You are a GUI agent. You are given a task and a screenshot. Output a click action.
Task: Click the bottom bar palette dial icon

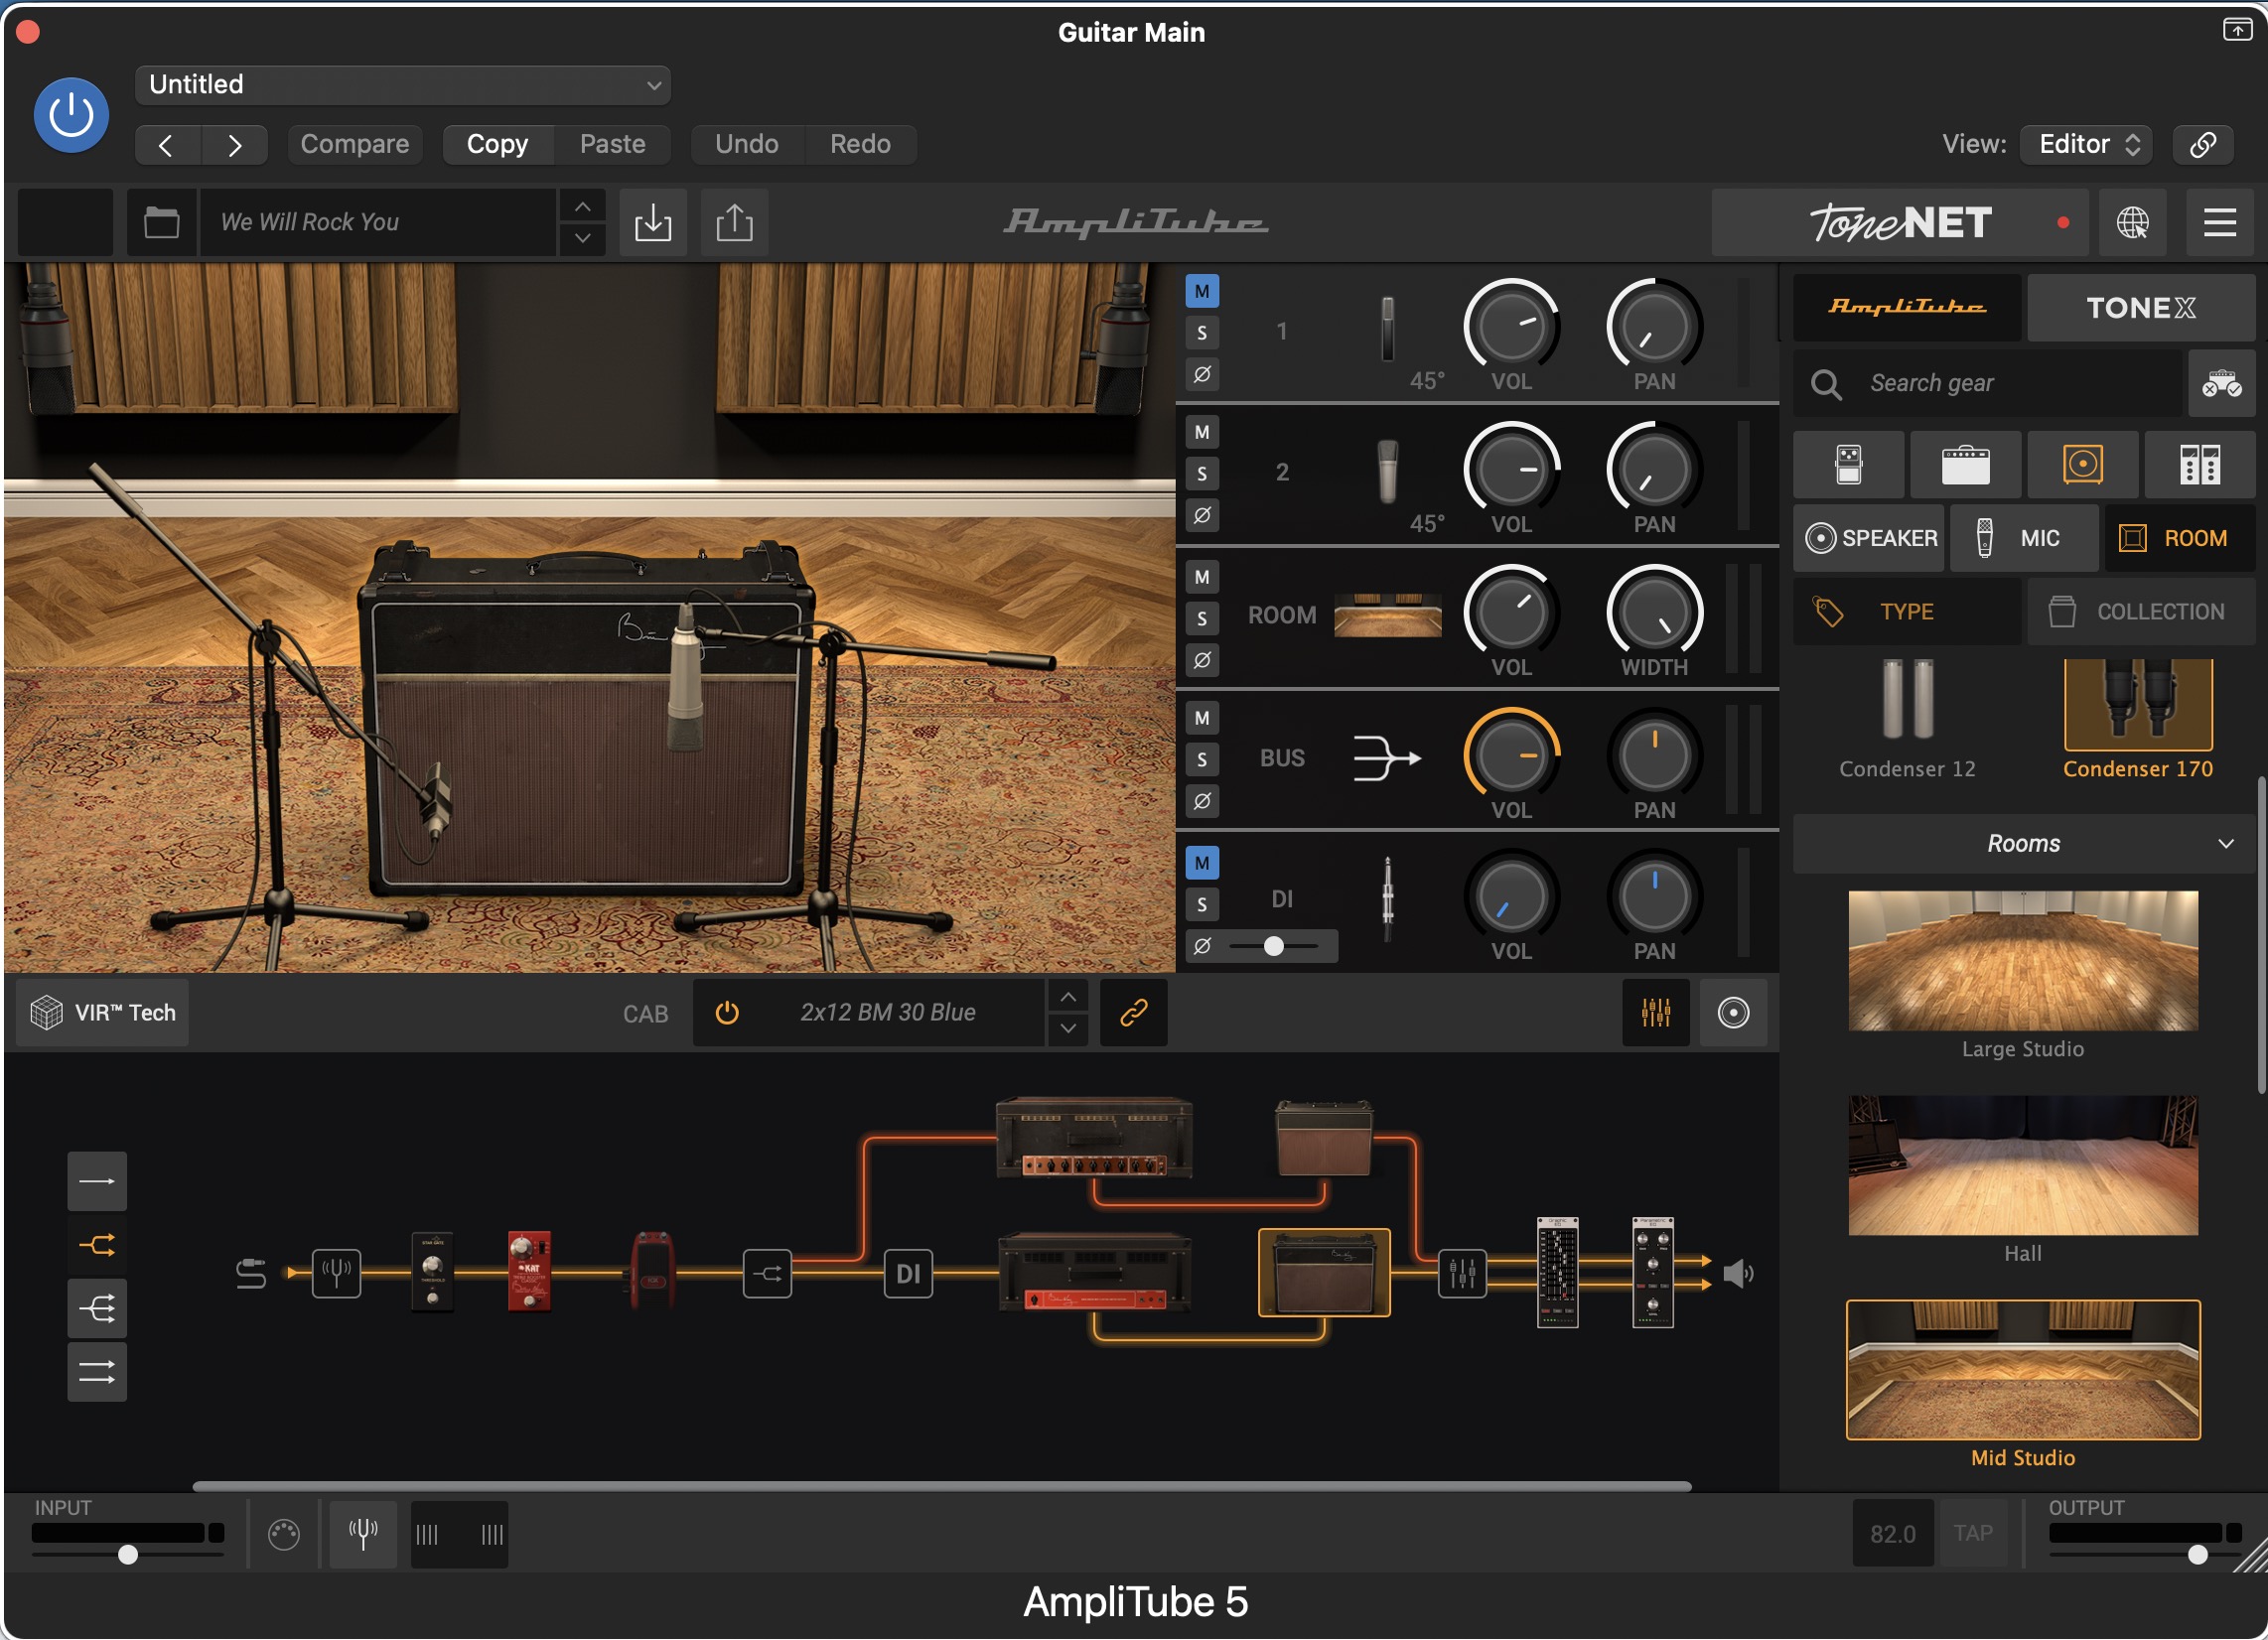click(x=284, y=1534)
